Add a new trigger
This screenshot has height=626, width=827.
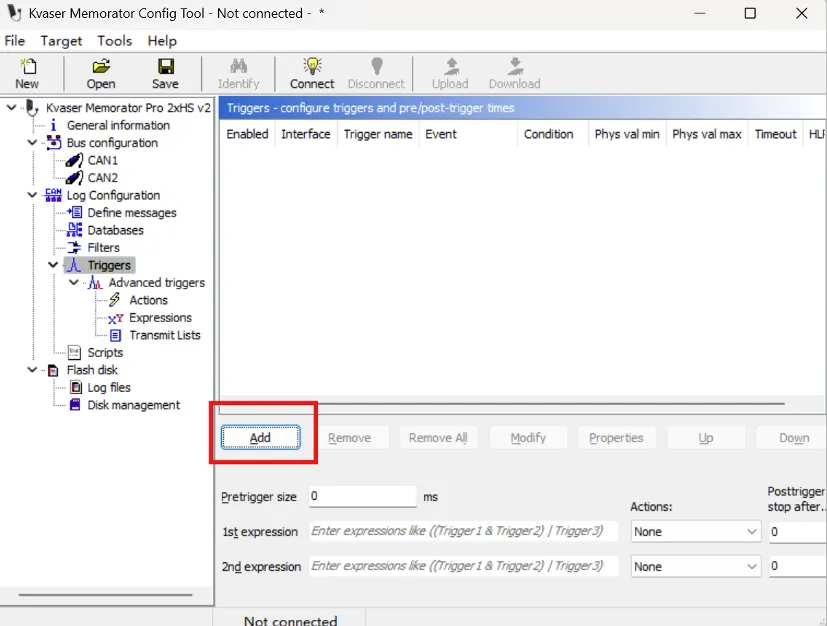coord(261,438)
